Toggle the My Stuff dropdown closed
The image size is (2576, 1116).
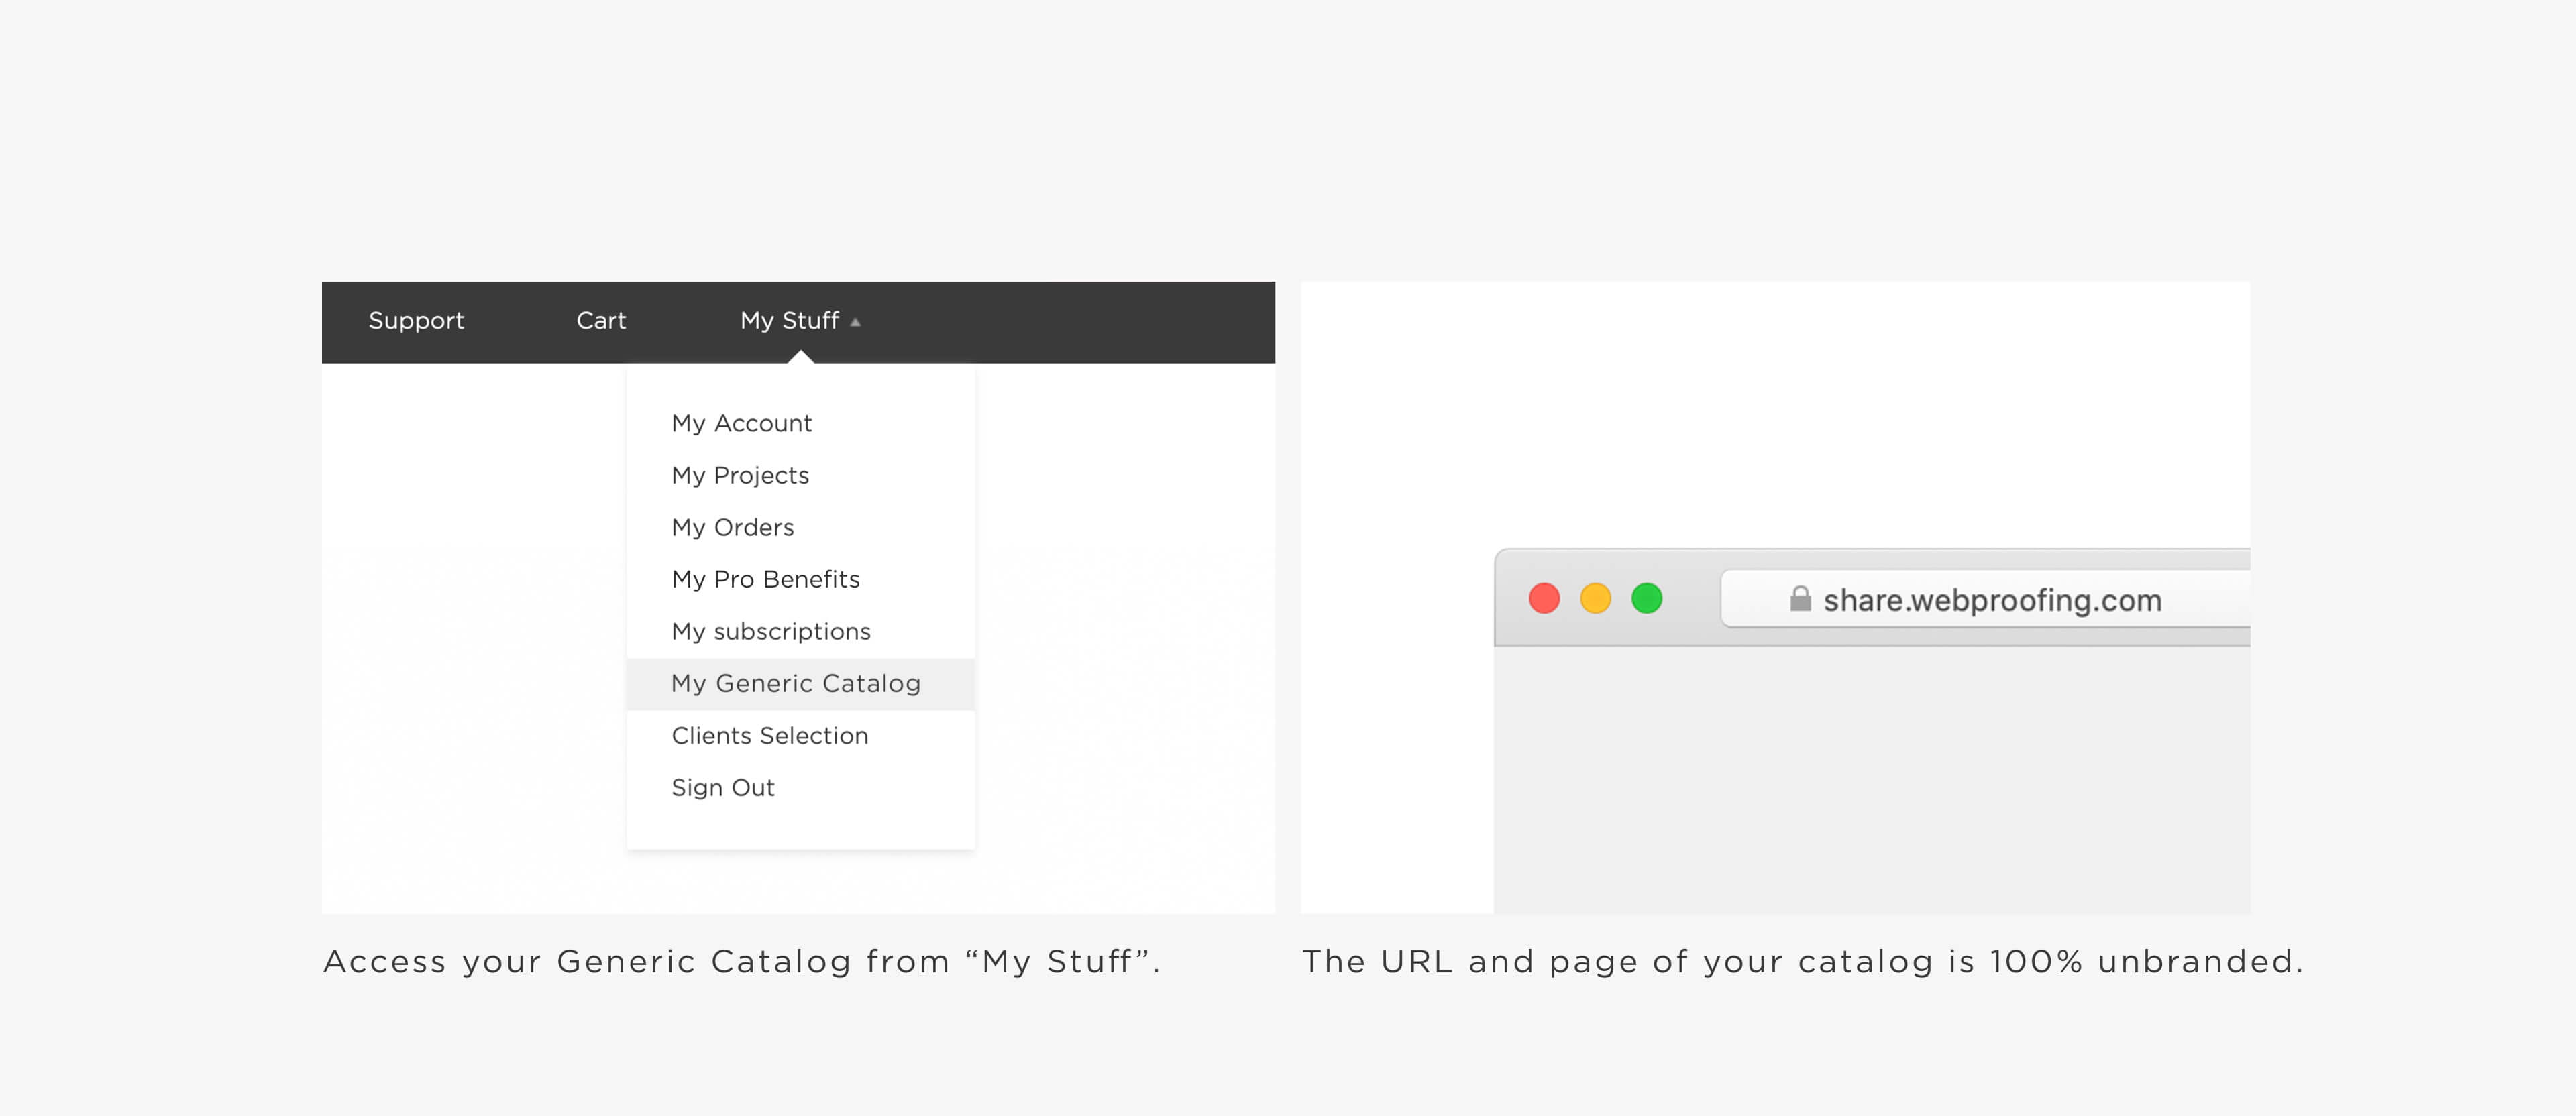pos(789,321)
